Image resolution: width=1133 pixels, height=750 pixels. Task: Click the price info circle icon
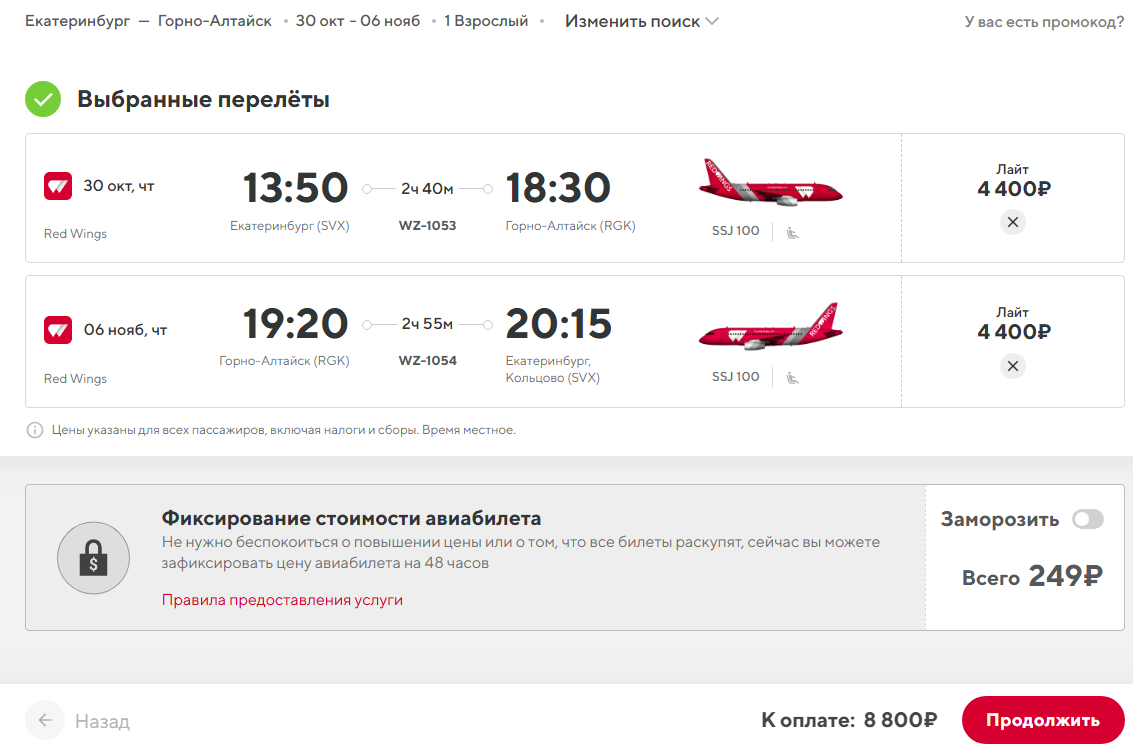[x=35, y=430]
